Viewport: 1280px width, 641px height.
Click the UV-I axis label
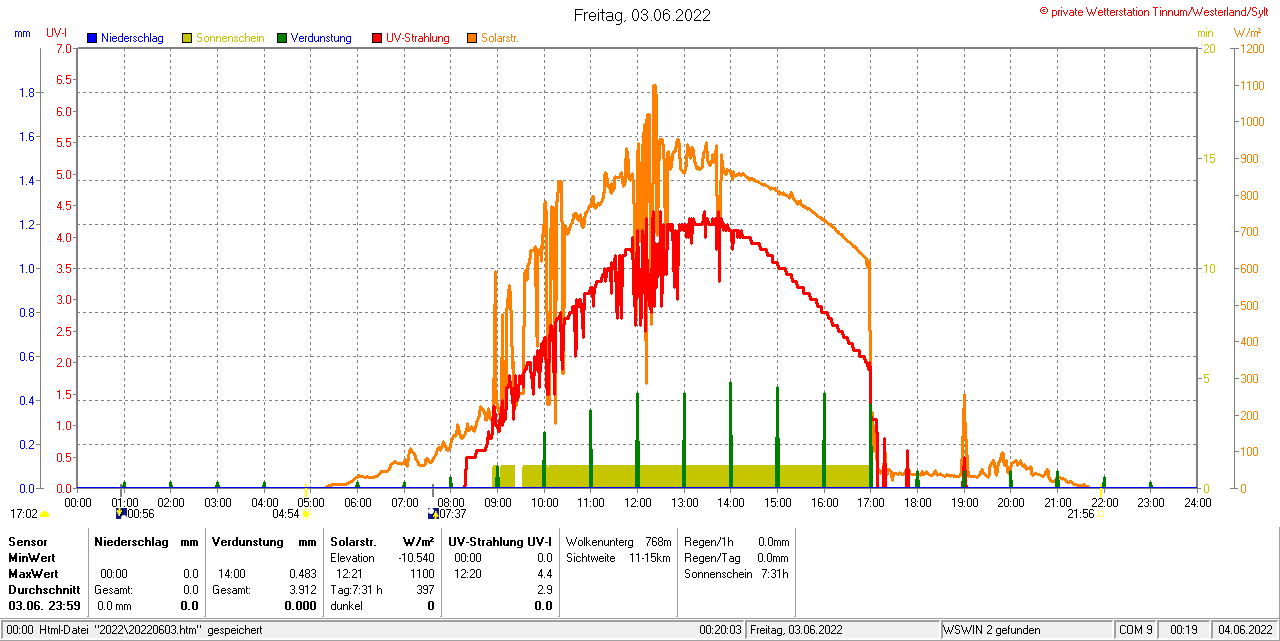click(57, 33)
